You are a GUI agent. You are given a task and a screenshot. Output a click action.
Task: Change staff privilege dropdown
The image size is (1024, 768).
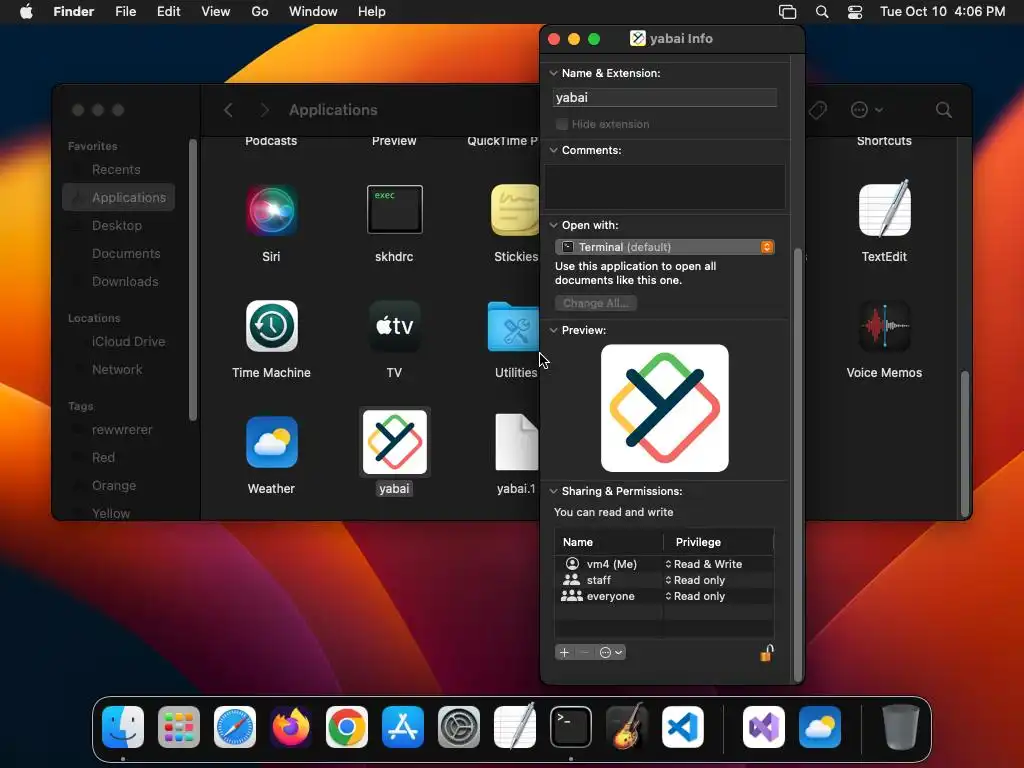[x=696, y=580]
